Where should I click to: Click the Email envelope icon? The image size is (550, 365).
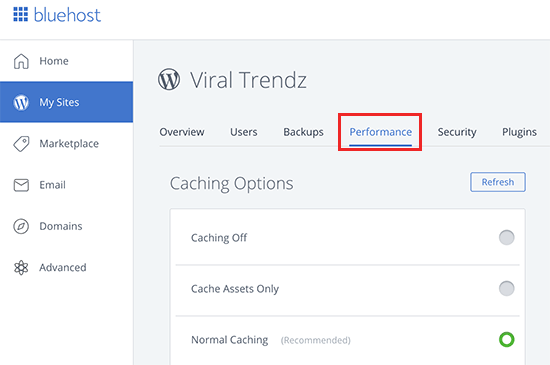tap(21, 185)
